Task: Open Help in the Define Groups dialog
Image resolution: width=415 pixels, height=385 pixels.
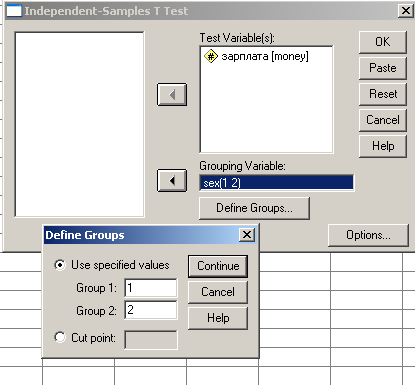Action: (x=218, y=318)
